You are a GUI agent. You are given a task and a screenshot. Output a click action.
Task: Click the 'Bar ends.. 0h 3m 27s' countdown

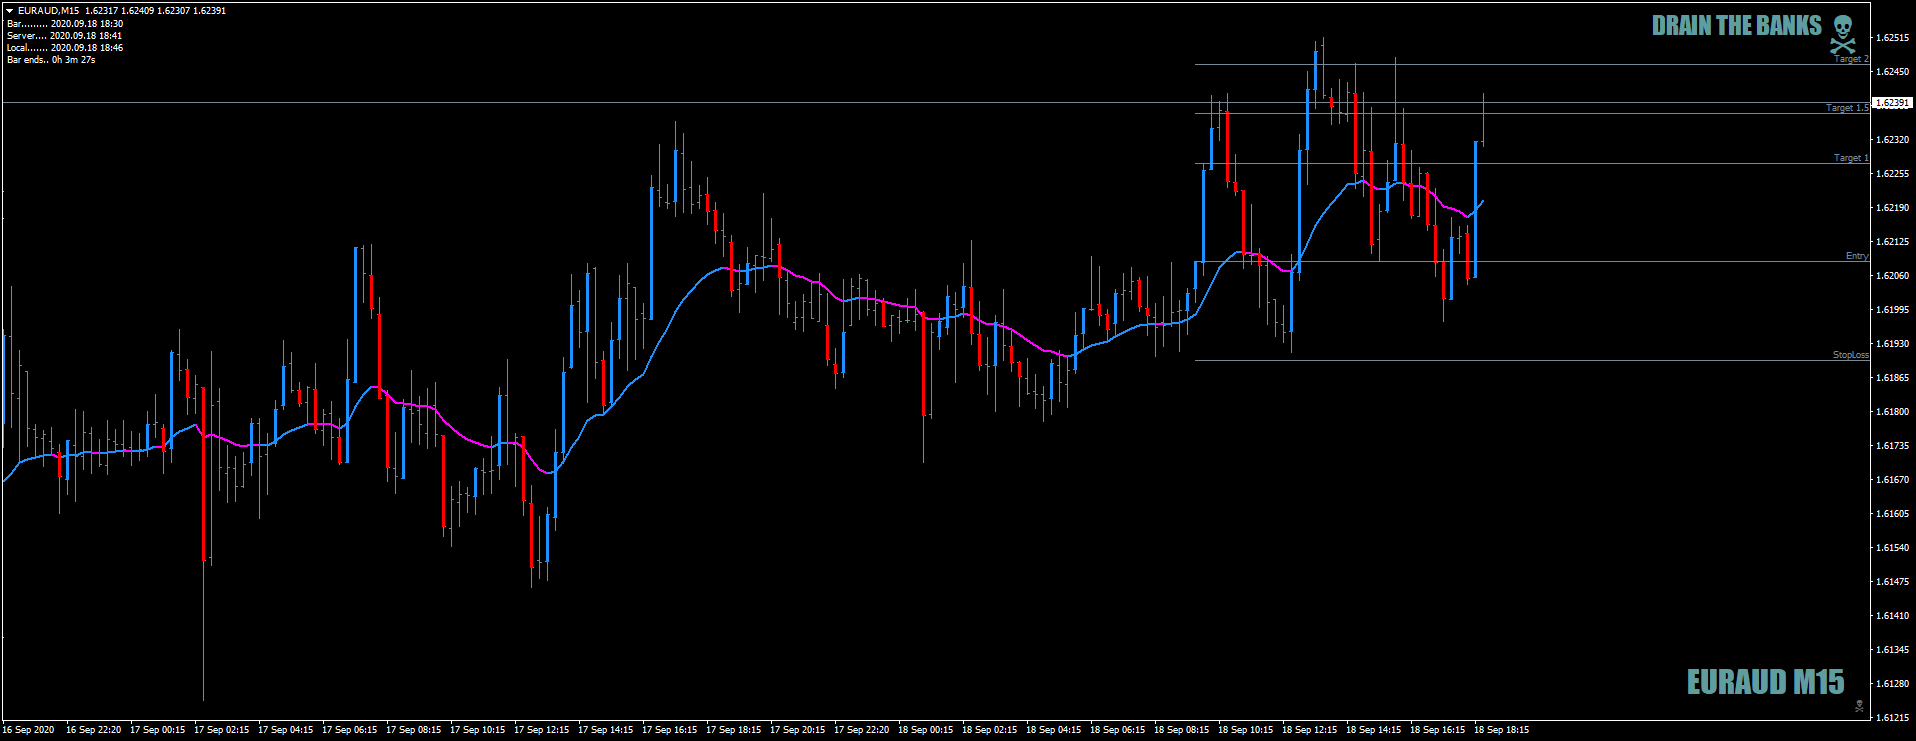pyautogui.click(x=51, y=59)
